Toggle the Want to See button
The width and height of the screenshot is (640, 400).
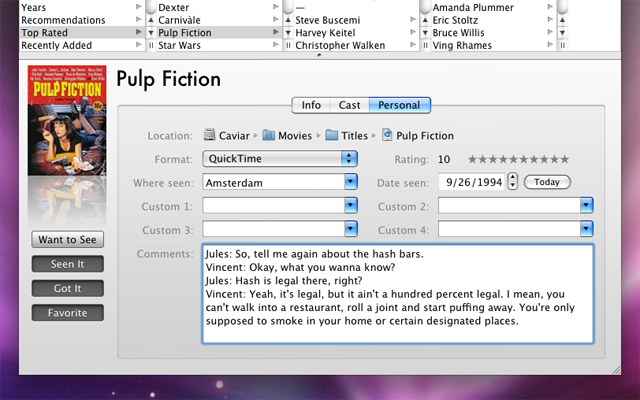point(67,240)
